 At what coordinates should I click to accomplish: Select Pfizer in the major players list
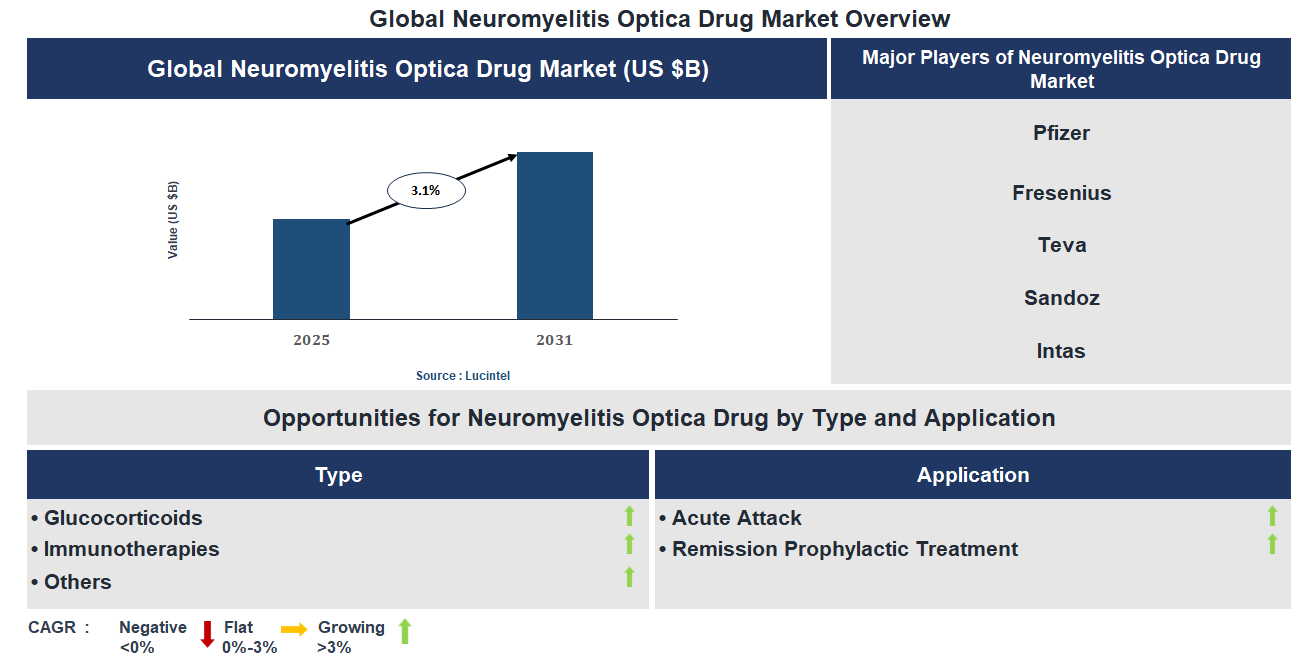point(1060,132)
